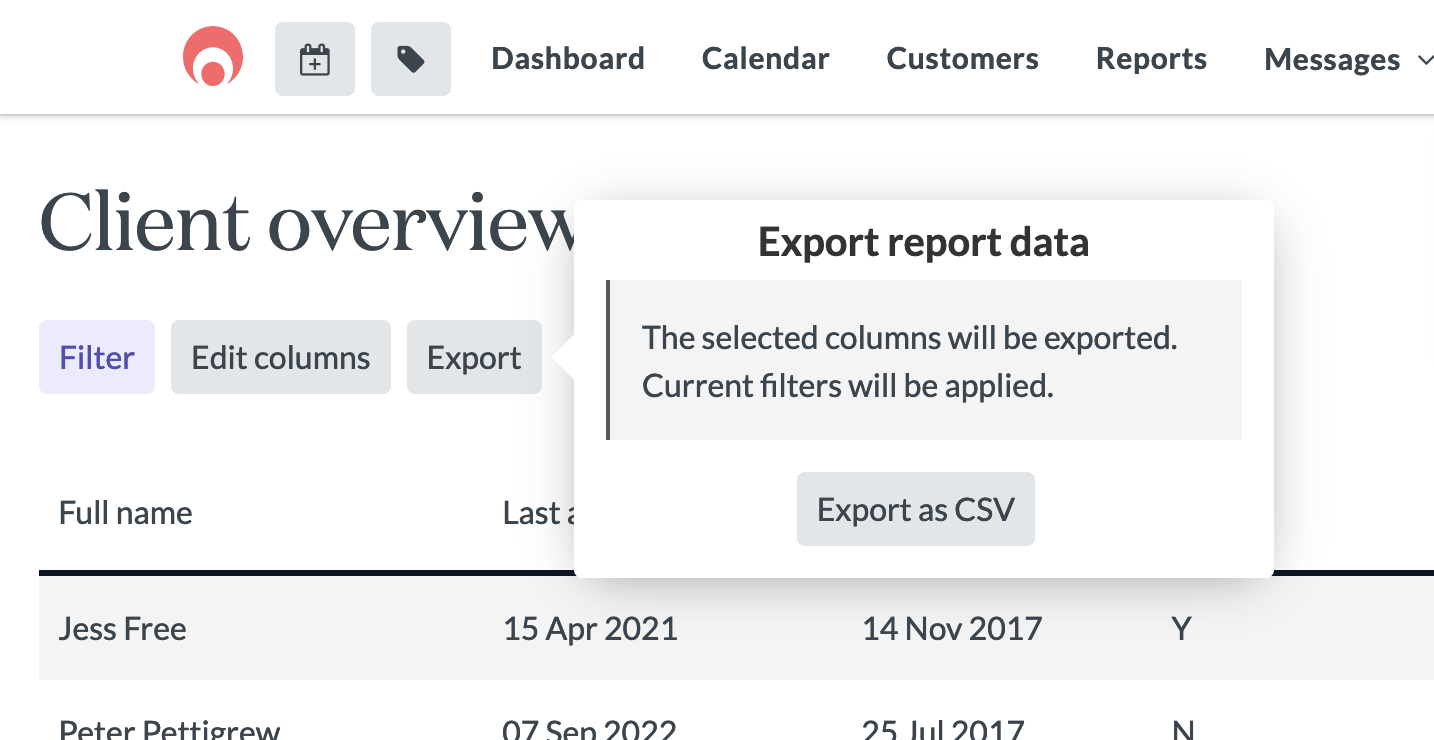The height and width of the screenshot is (740, 1434).
Task: Select the Jess Free row name
Action: pos(123,629)
